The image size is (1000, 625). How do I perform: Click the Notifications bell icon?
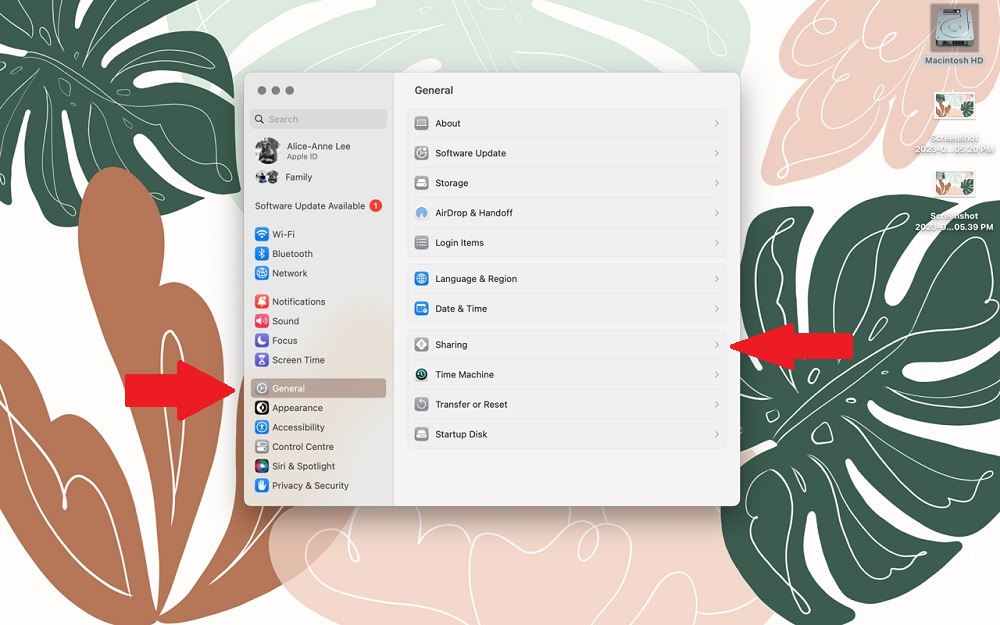[261, 301]
